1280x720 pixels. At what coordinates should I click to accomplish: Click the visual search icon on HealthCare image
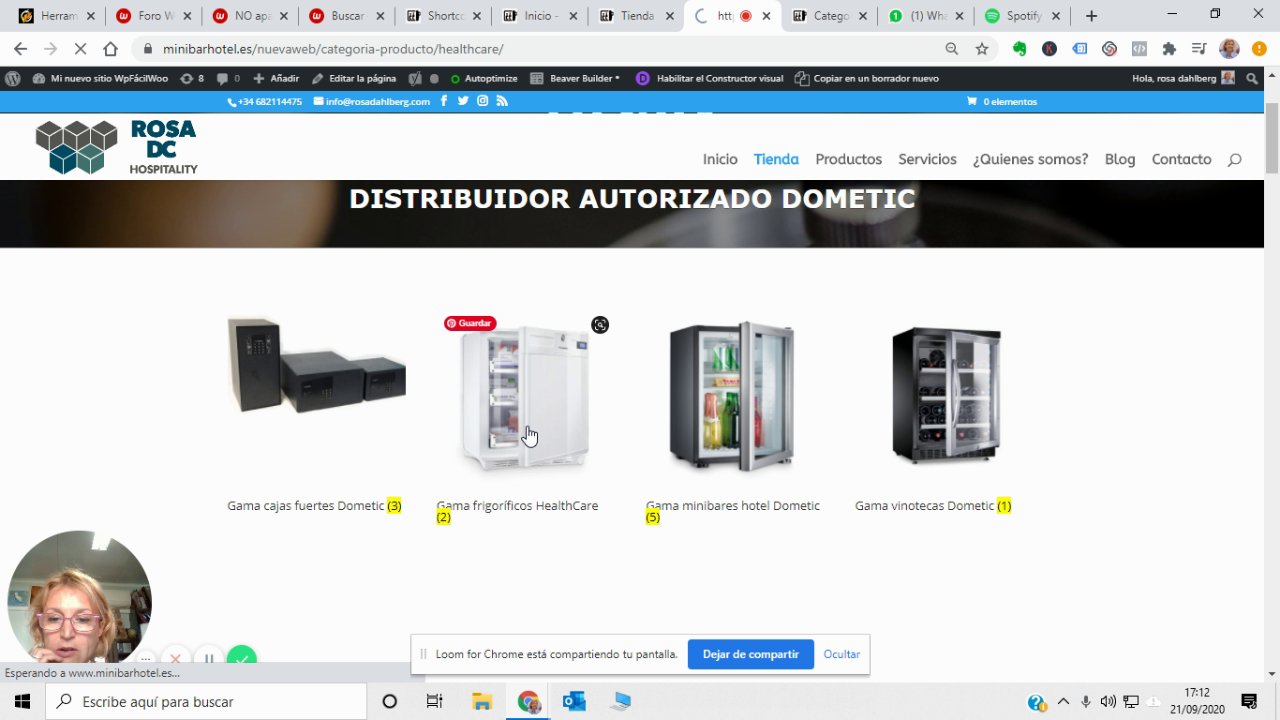pos(600,325)
